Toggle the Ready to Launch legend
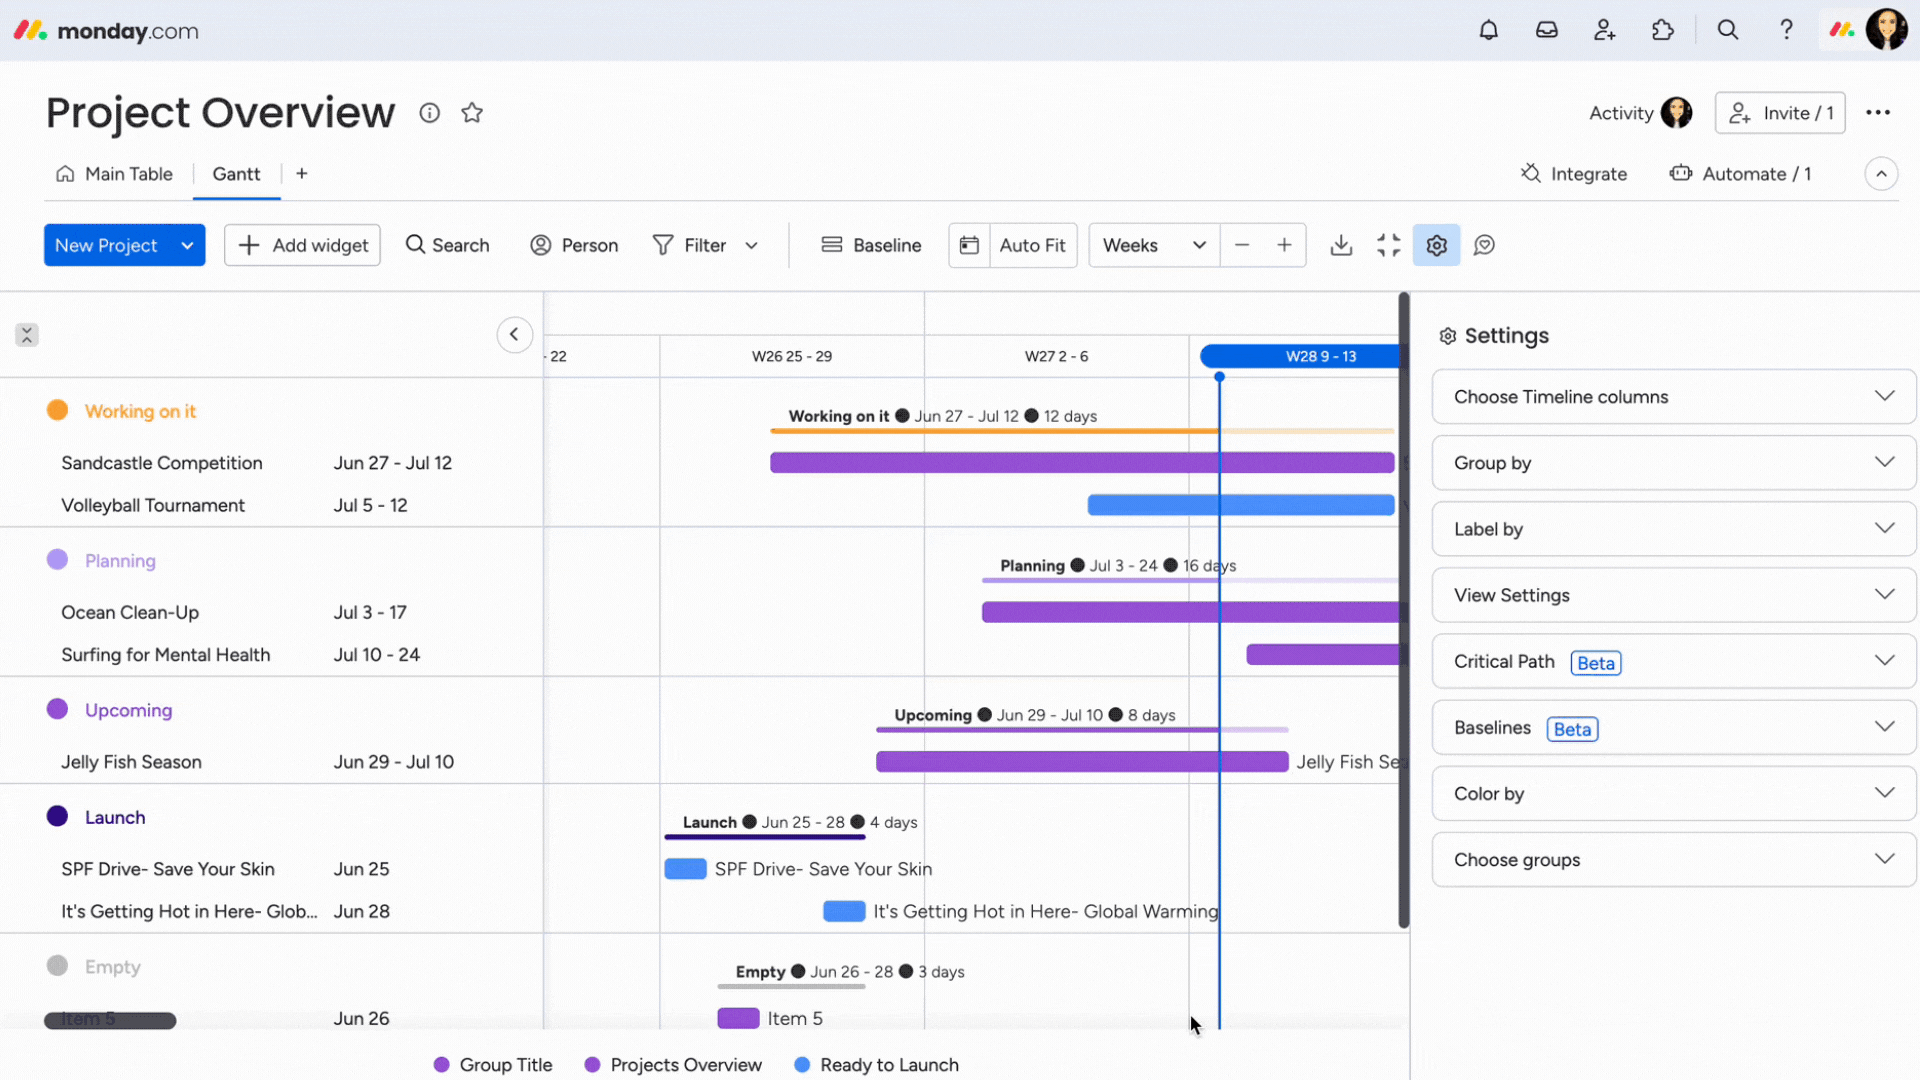Viewport: 1920px width, 1080px height. pyautogui.click(x=876, y=1065)
